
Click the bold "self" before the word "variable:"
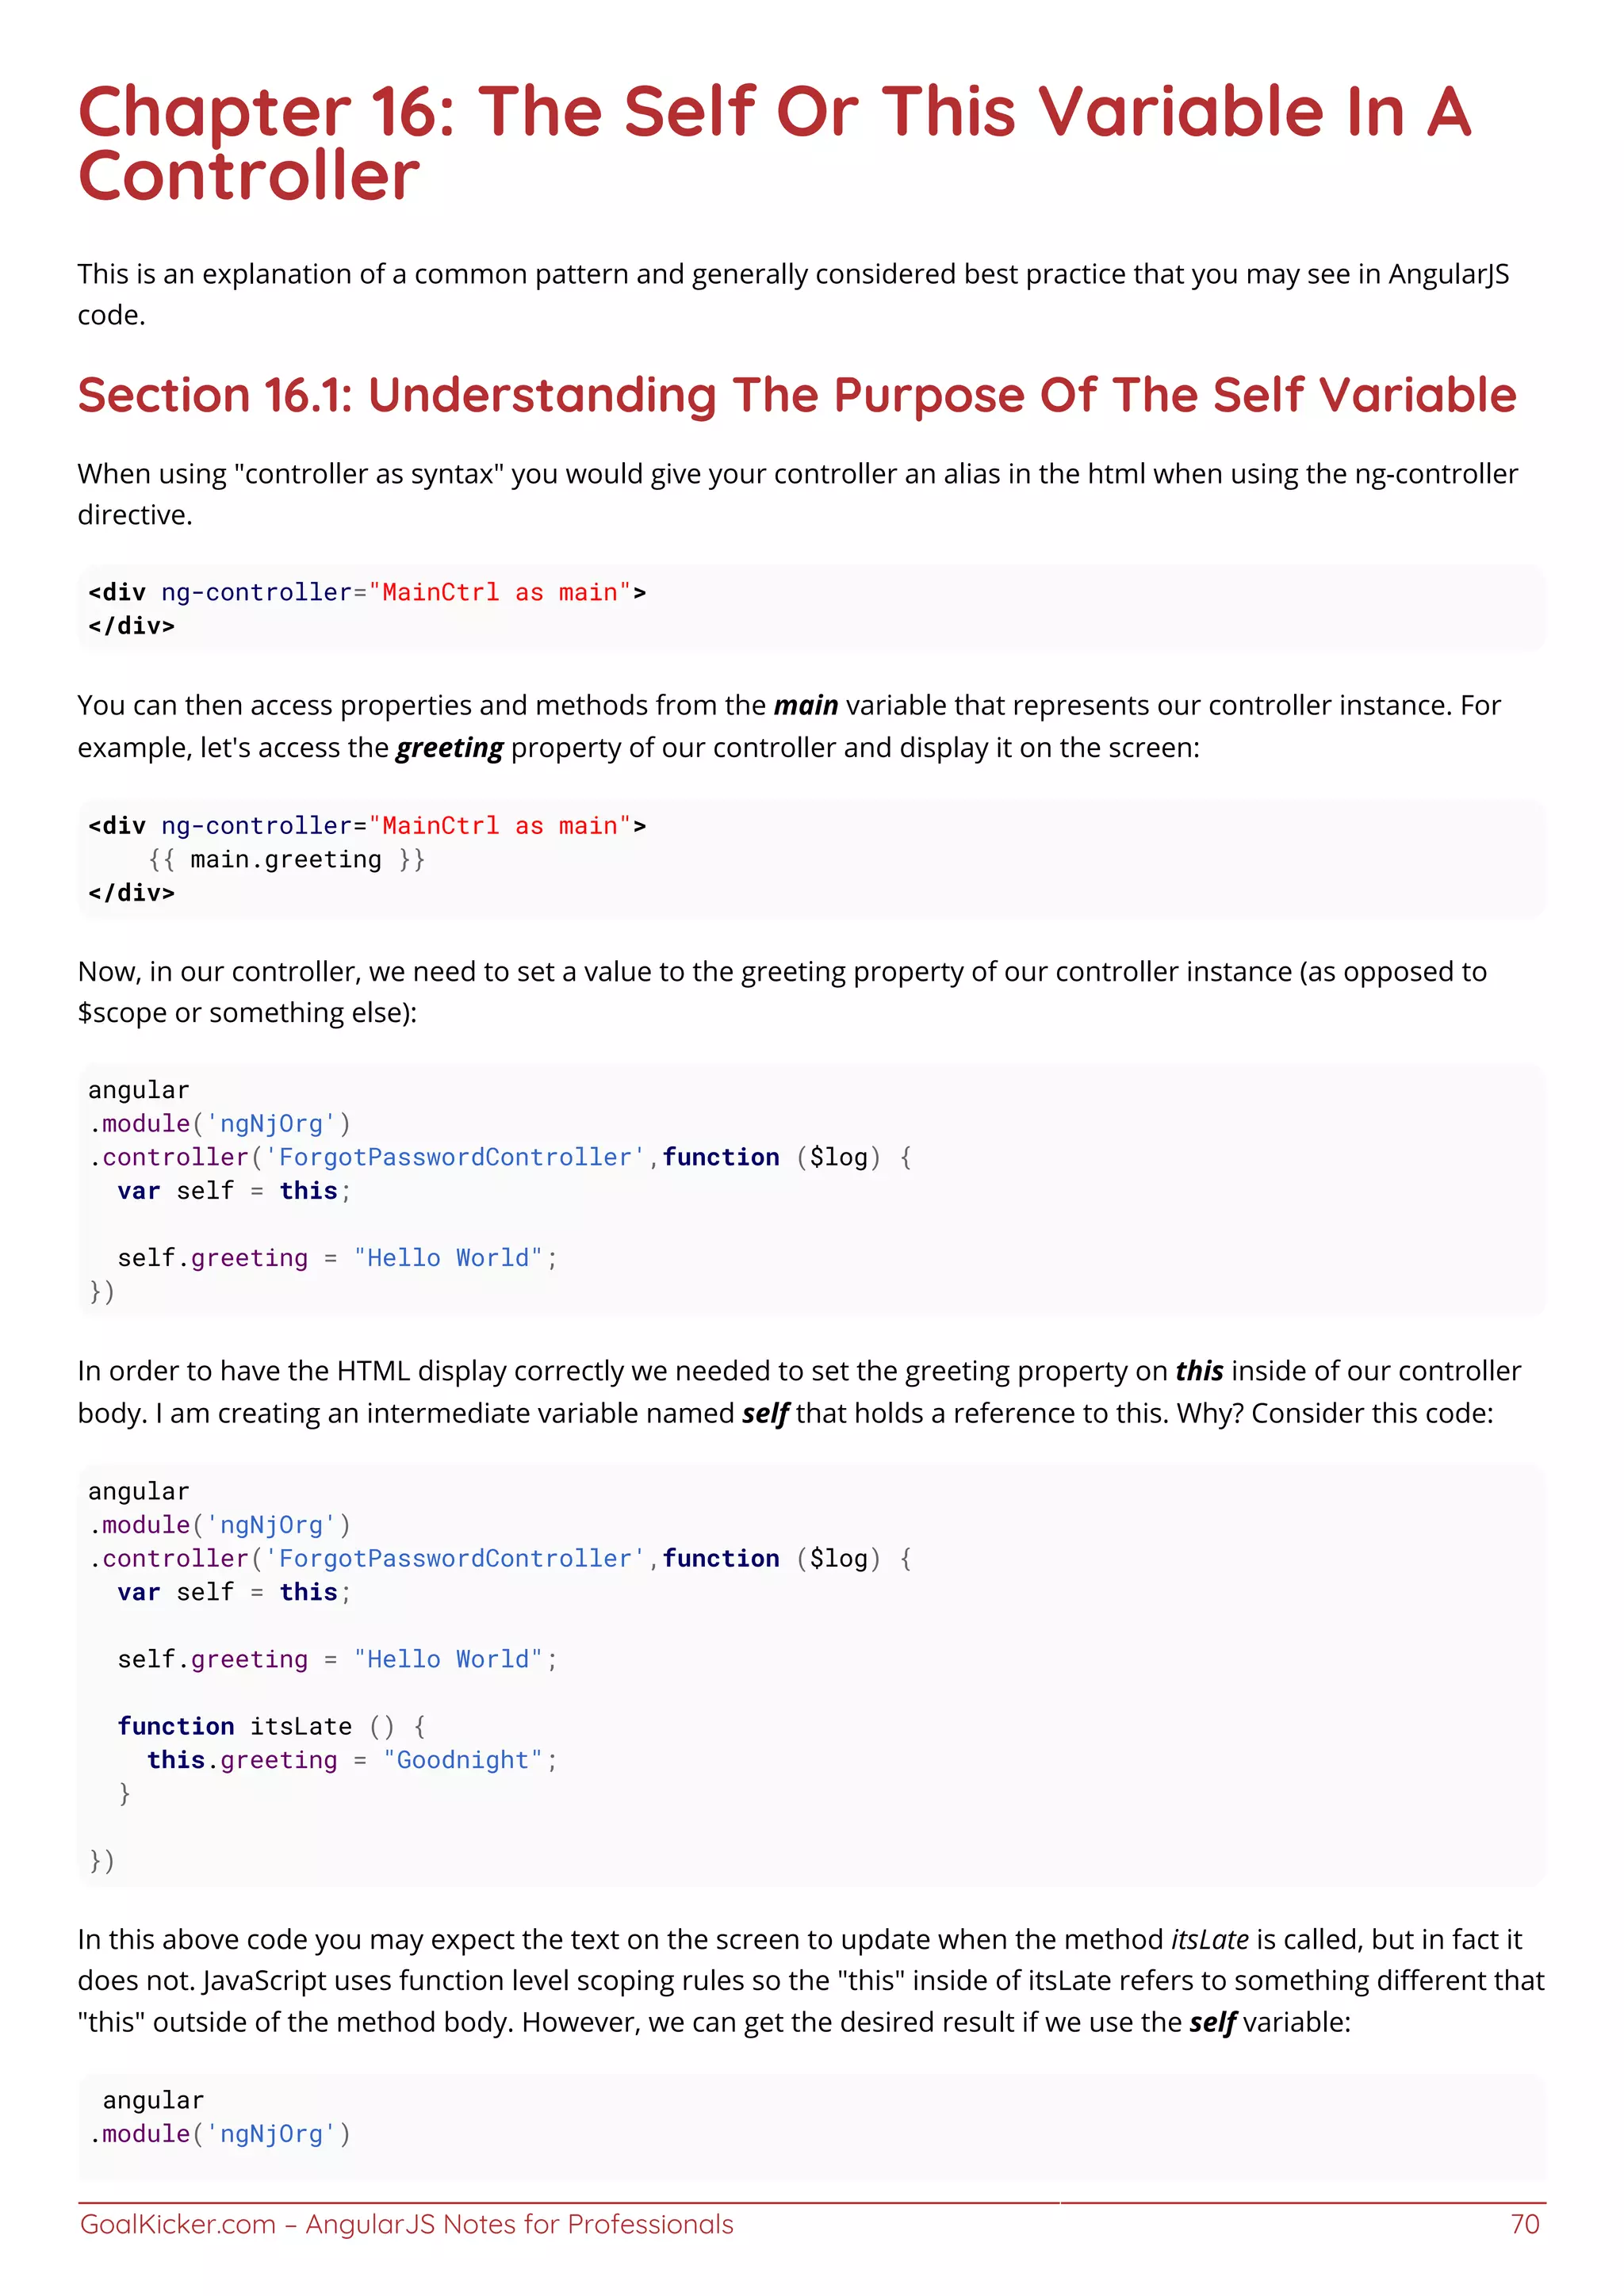point(1212,2022)
